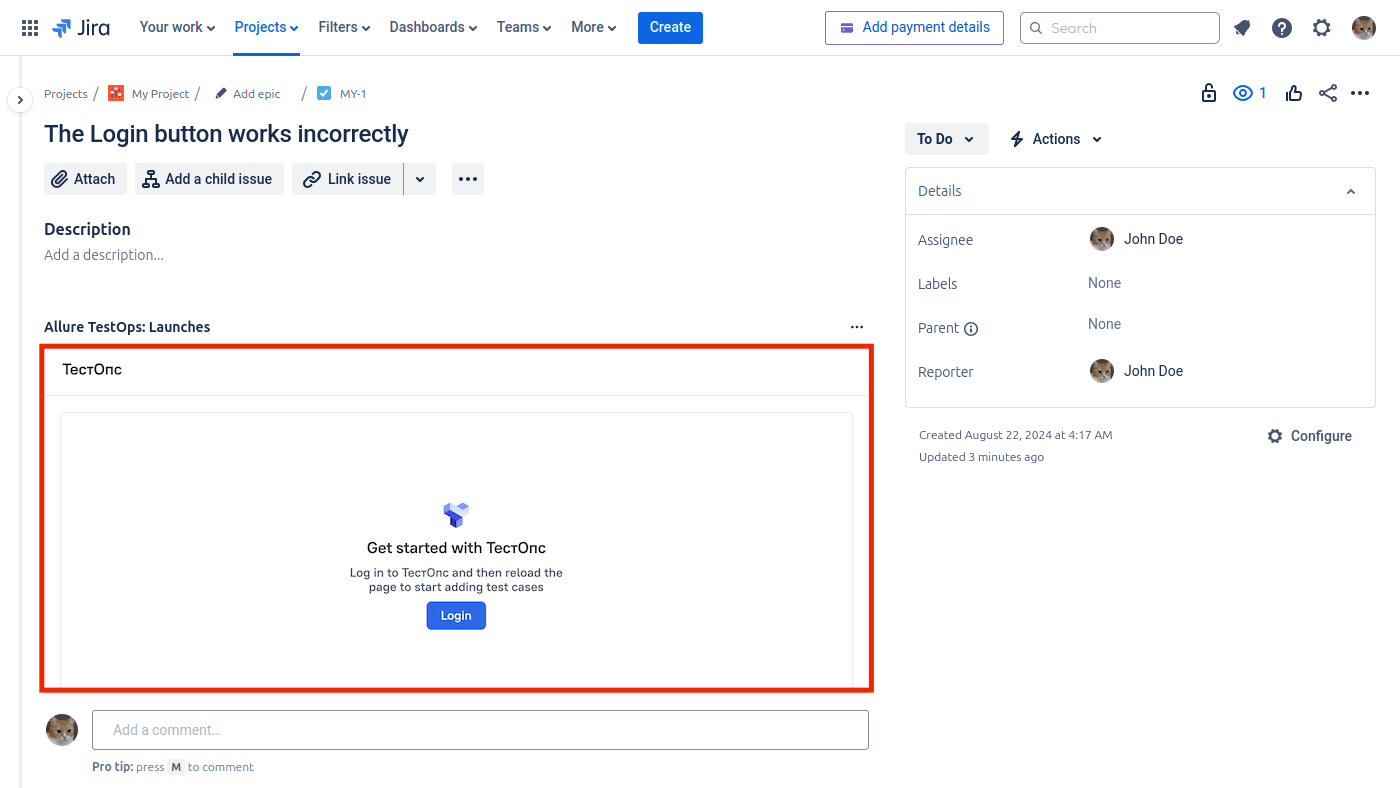Click the share icon on the issue
The image size is (1400, 788).
click(x=1327, y=93)
